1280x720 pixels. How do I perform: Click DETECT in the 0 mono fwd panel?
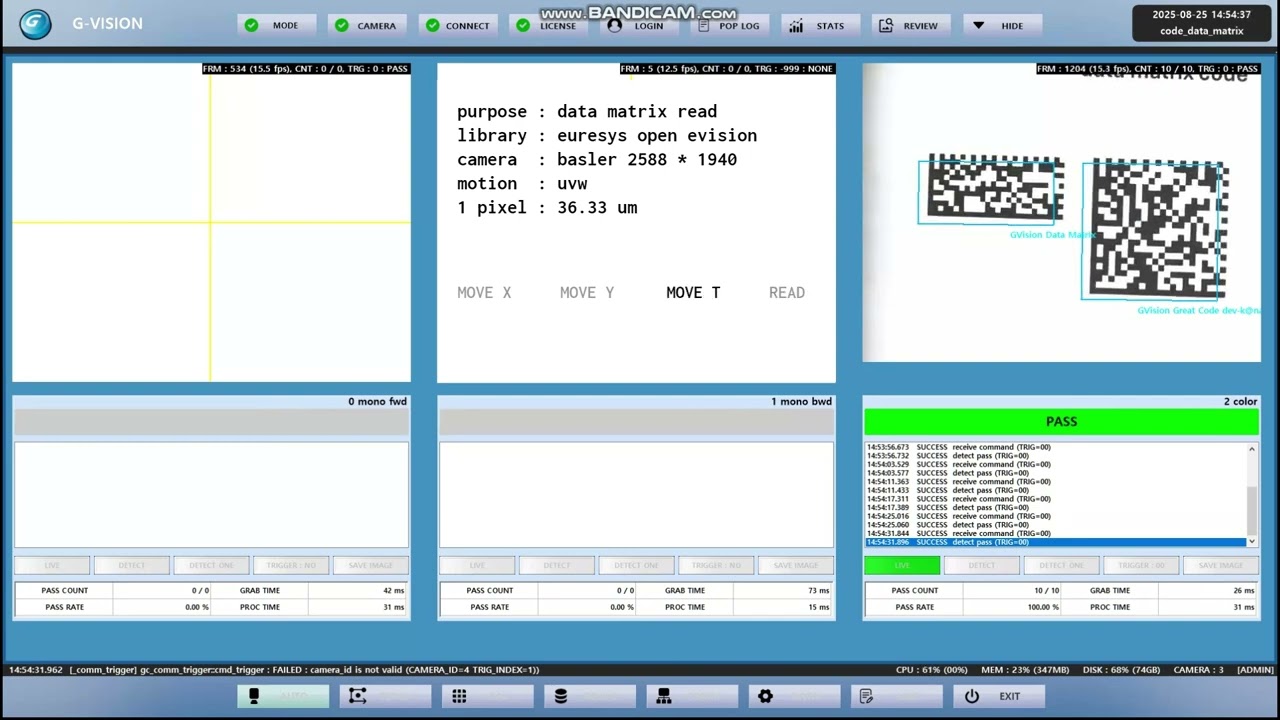(x=132, y=565)
